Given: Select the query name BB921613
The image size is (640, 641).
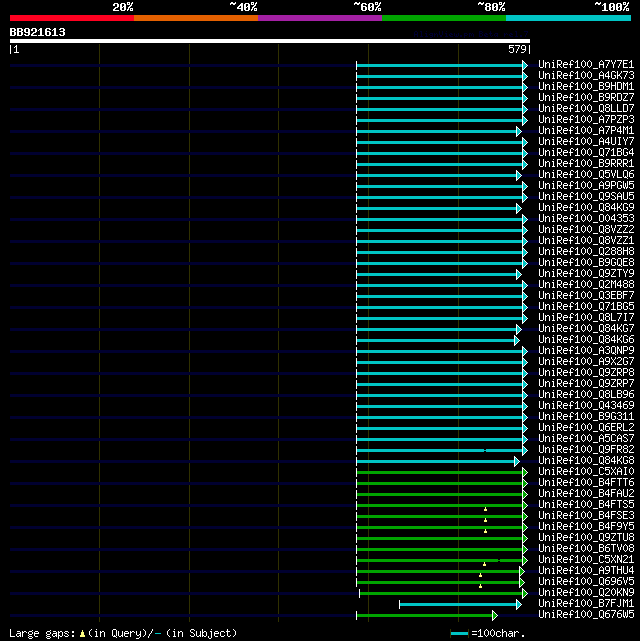Looking at the screenshot, I should 38,32.
